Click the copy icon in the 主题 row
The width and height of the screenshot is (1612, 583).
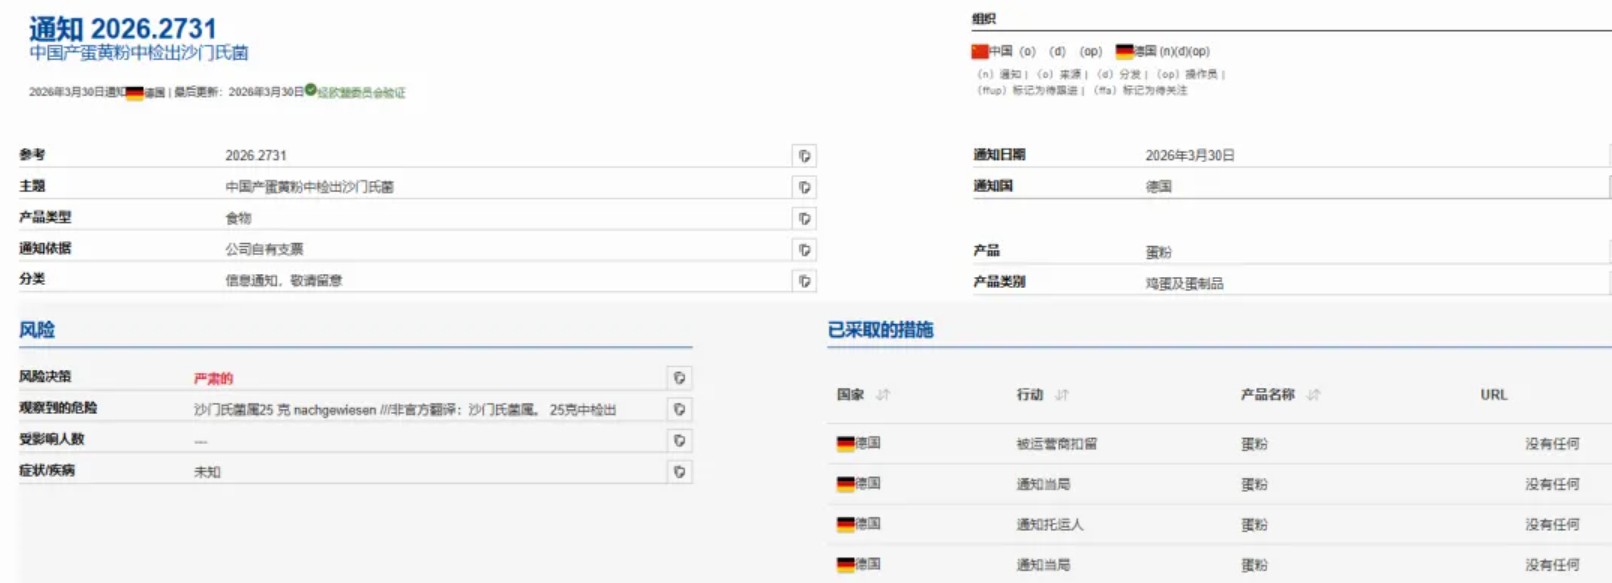(x=804, y=187)
